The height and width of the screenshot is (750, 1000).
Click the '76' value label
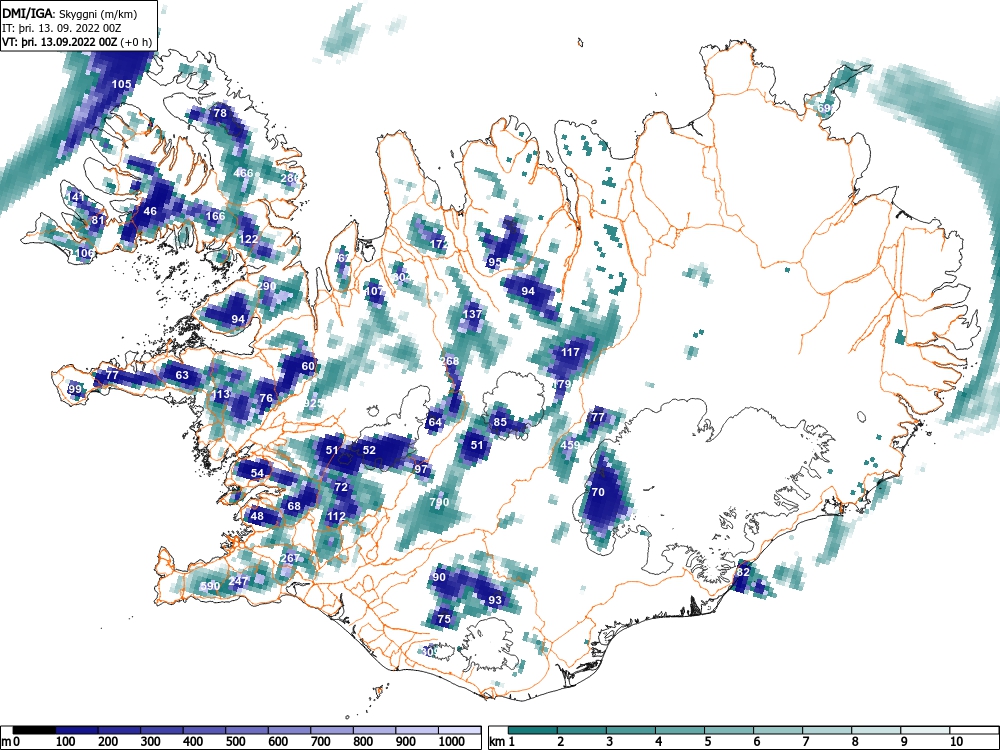click(x=266, y=398)
